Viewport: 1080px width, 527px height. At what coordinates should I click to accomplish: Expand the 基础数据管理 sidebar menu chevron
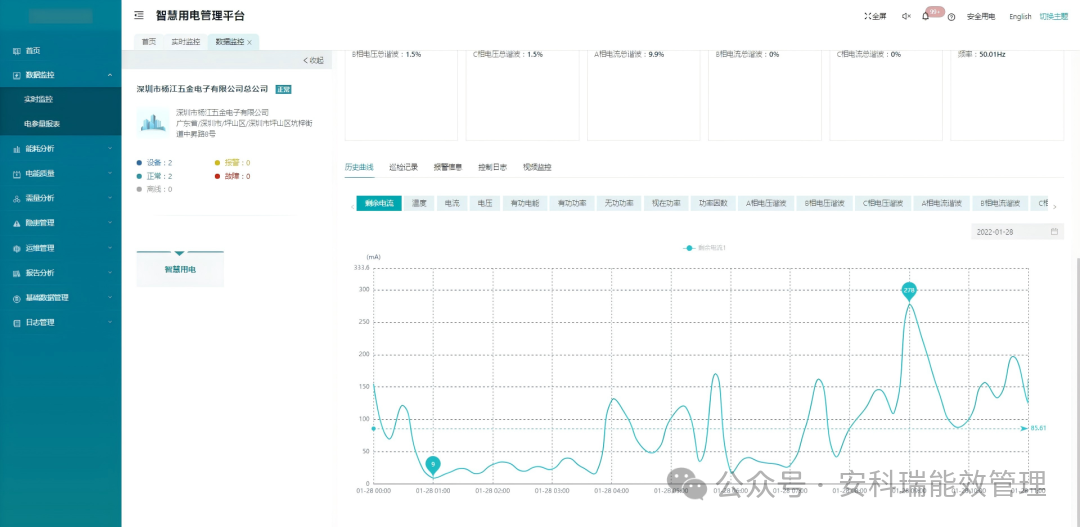(x=110, y=298)
